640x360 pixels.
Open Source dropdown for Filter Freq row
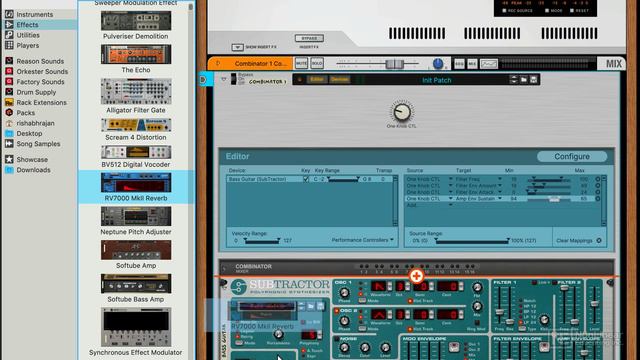point(451,179)
